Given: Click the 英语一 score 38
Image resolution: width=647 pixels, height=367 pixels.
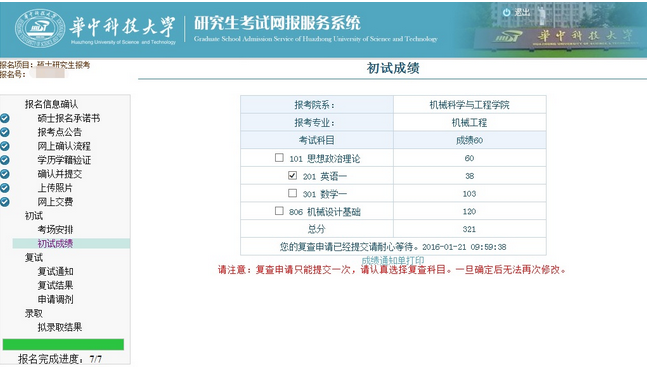Looking at the screenshot, I should (x=469, y=176).
